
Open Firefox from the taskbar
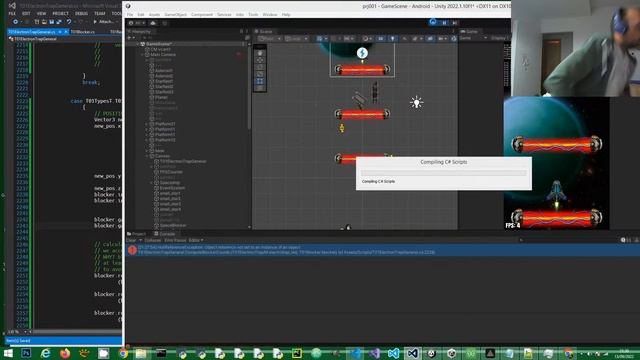pyautogui.click(x=65, y=353)
